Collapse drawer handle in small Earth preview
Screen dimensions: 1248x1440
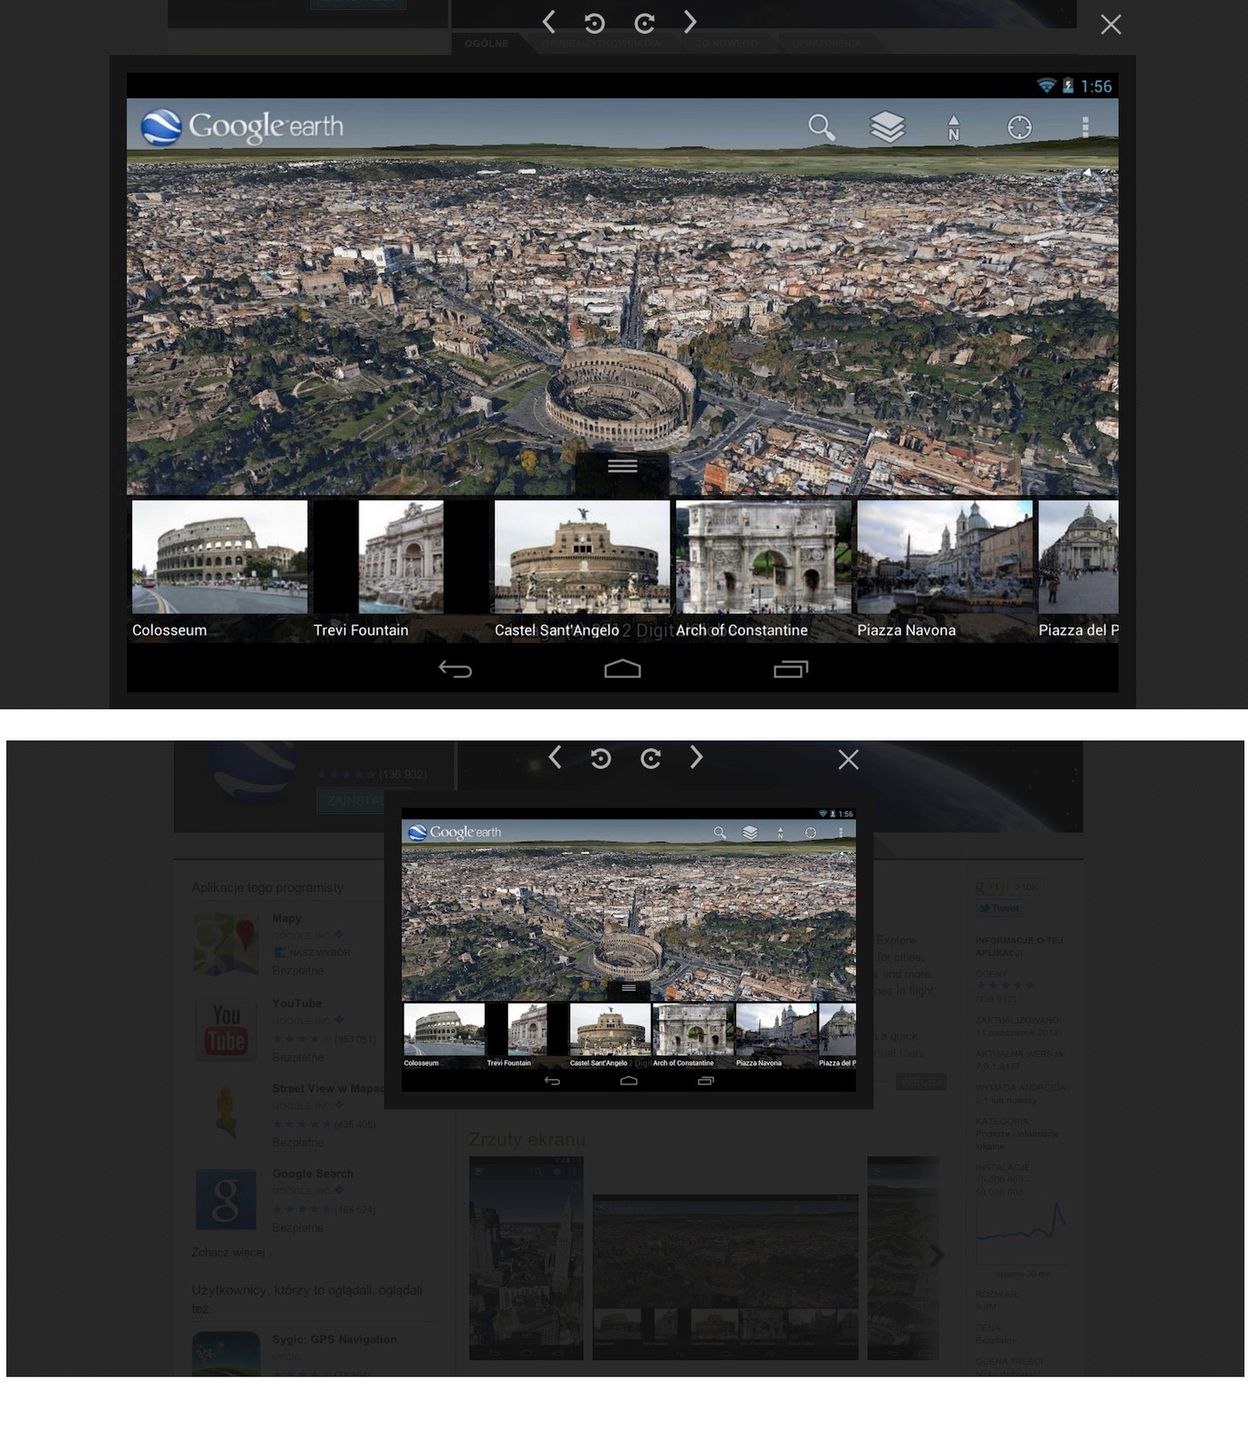click(x=628, y=988)
